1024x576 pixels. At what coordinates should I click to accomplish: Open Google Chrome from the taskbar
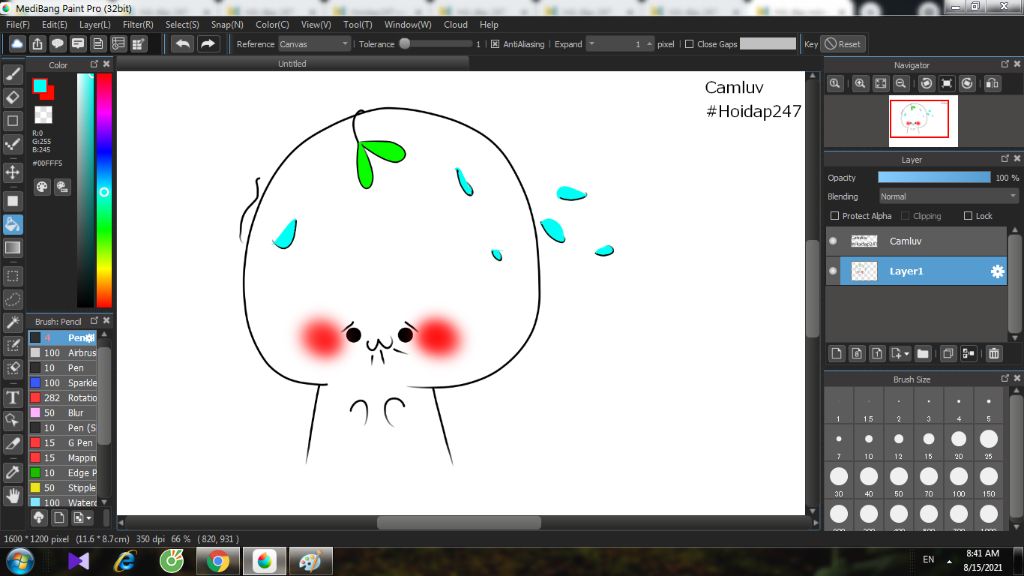tap(217, 562)
